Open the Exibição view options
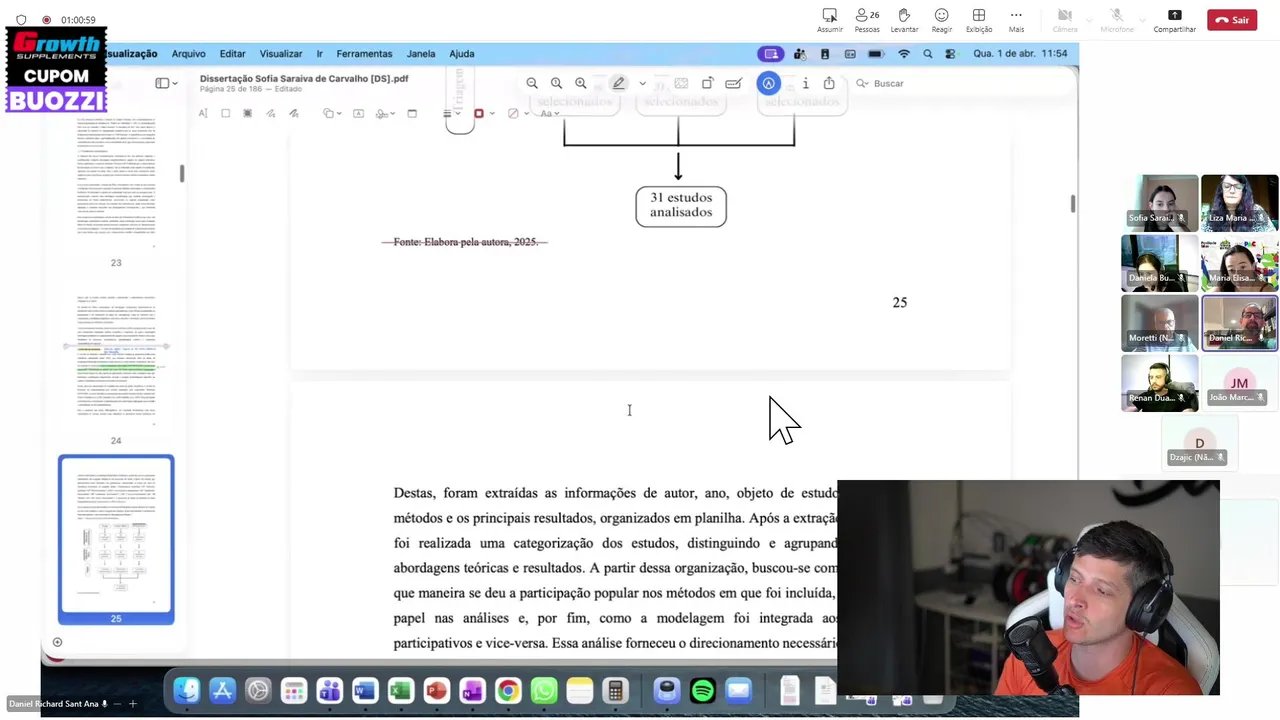1280x720 pixels. [979, 19]
